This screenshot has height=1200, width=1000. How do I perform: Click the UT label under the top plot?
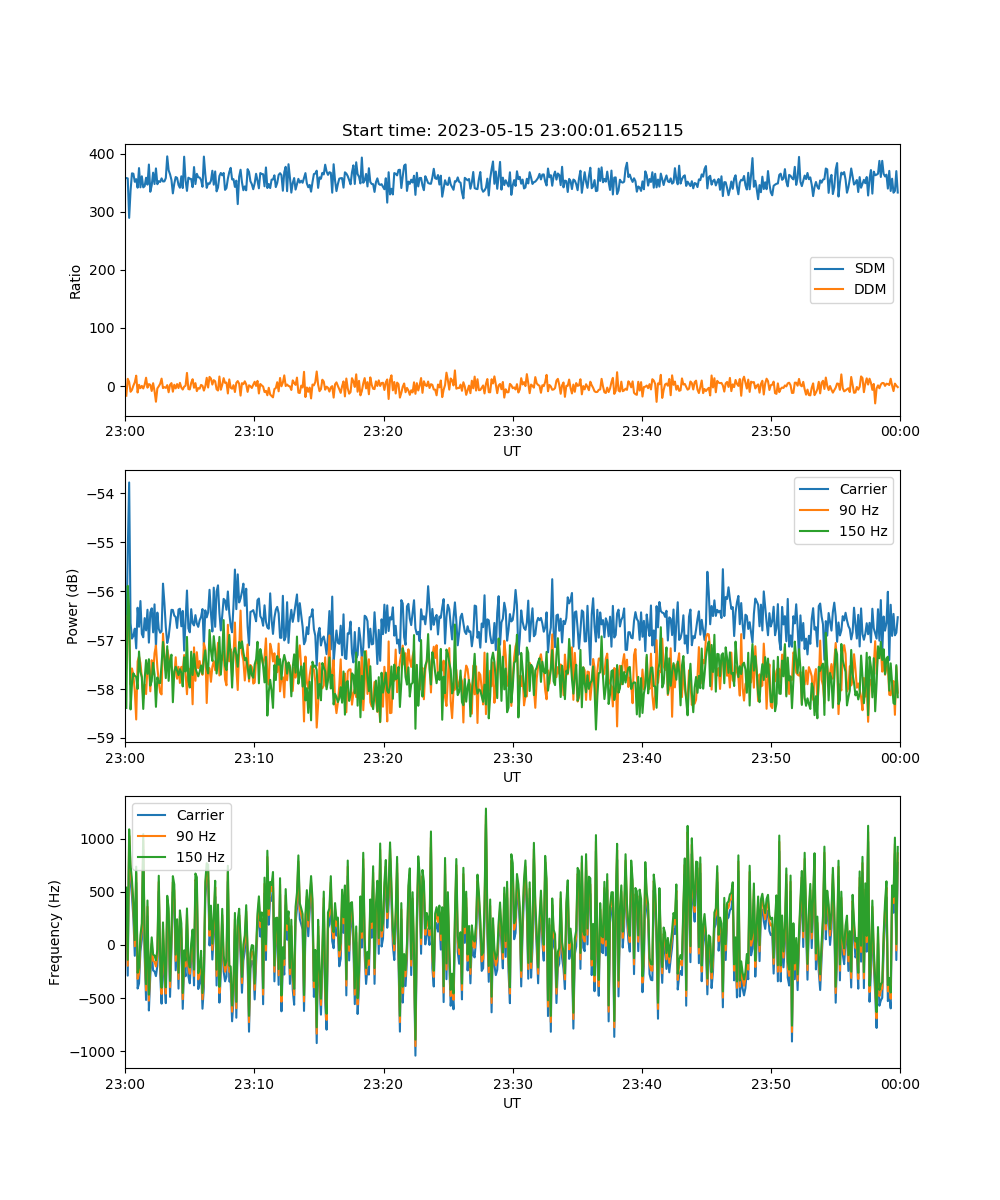(x=512, y=452)
